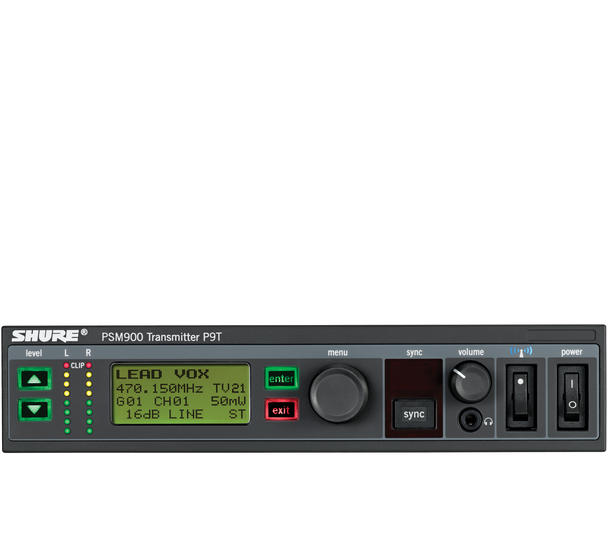608x553 pixels.
Task: Click the 'menu' label above wheel
Action: pyautogui.click(x=338, y=353)
